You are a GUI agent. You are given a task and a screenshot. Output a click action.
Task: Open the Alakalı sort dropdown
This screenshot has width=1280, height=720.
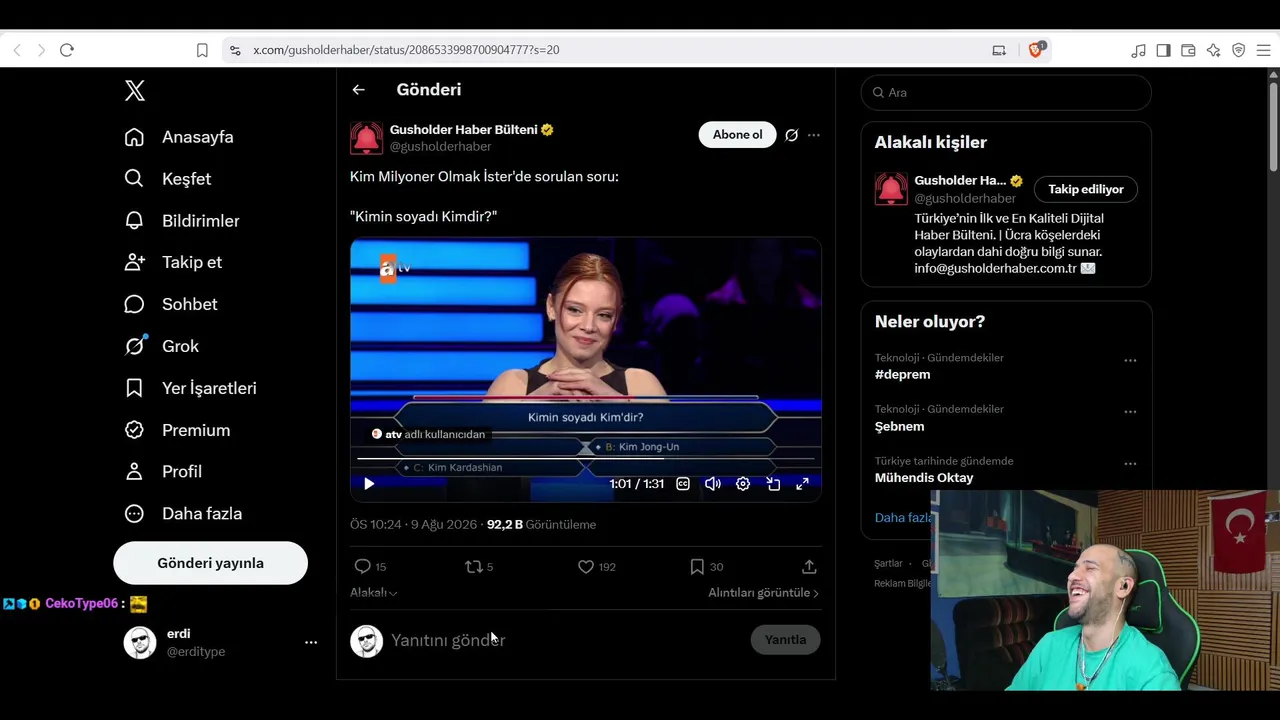[x=374, y=593]
